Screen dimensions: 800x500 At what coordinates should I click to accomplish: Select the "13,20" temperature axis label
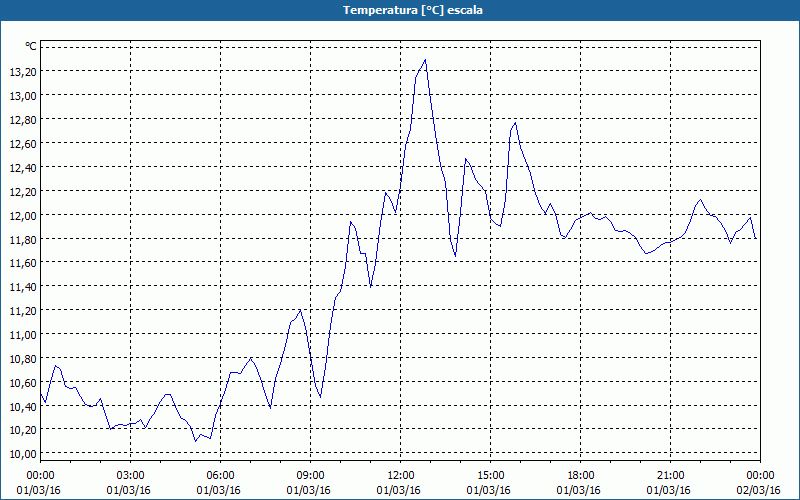[23, 71]
